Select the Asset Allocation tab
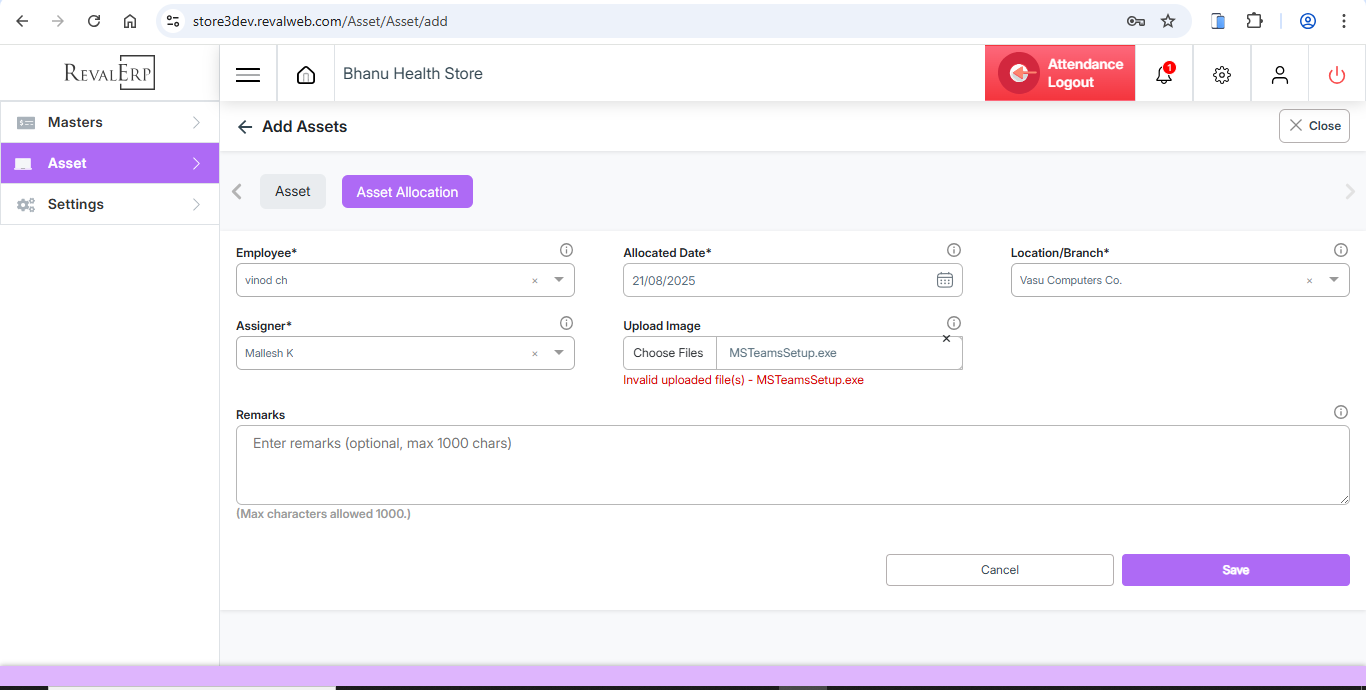 407,192
